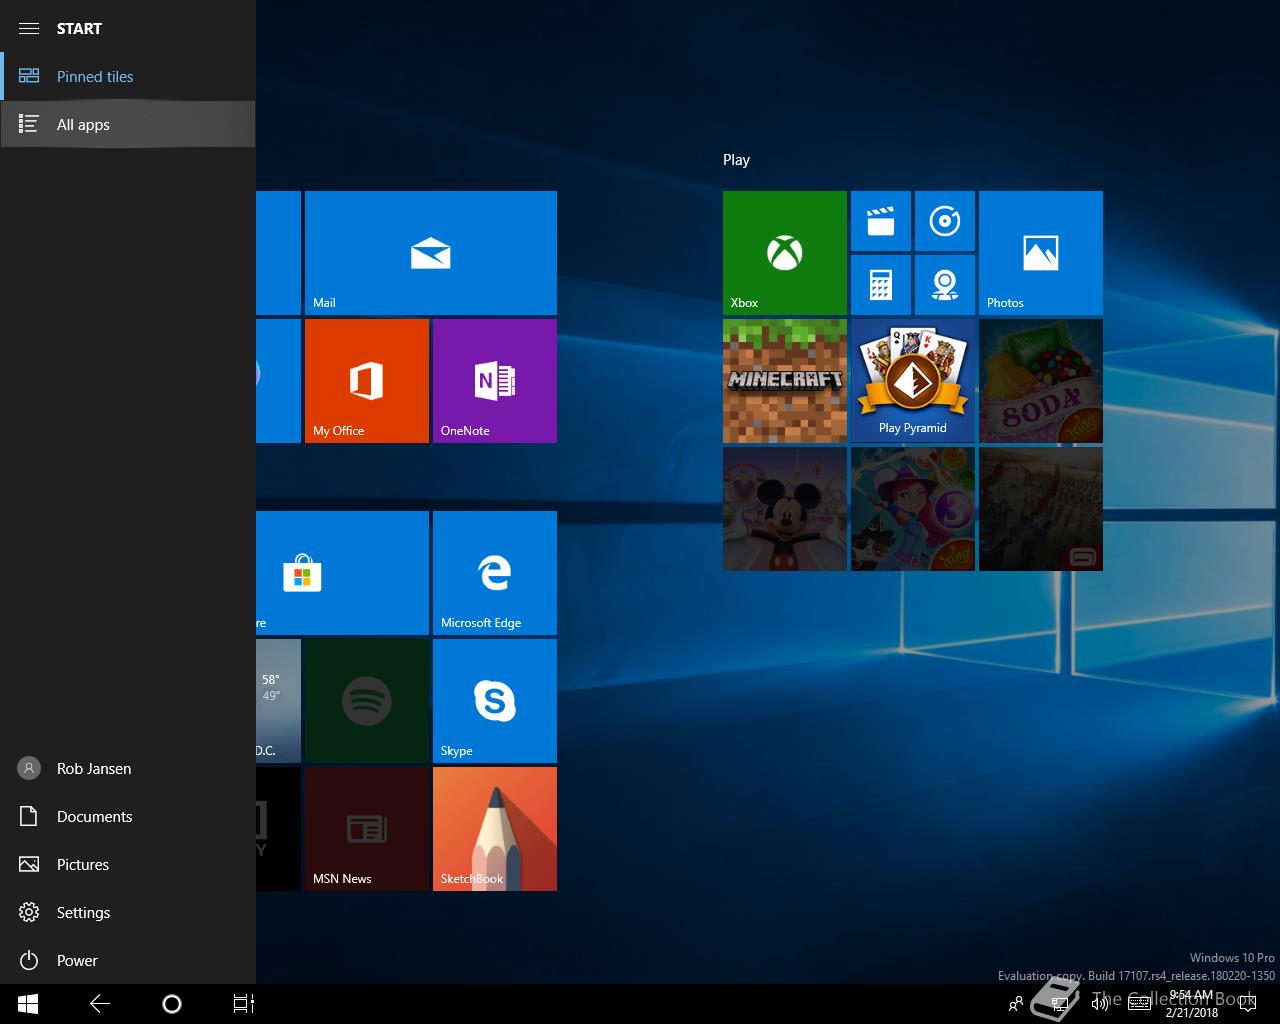The image size is (1280, 1024).
Task: Click the Play group heading
Action: (736, 160)
